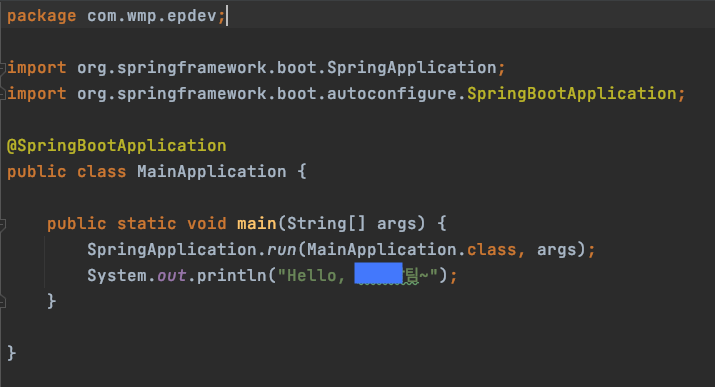Click the italic 'run' method call

pyautogui.click(x=281, y=250)
